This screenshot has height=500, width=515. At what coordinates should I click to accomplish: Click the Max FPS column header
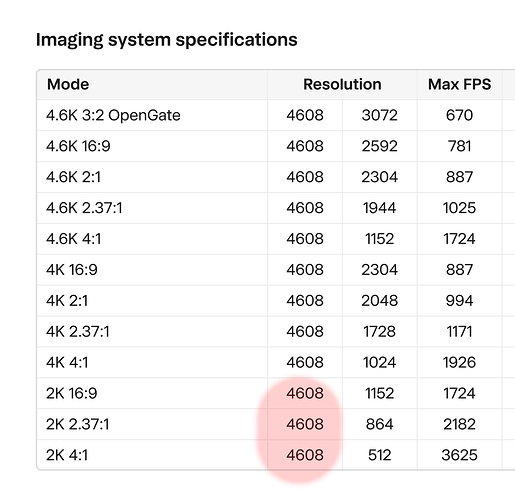click(459, 84)
